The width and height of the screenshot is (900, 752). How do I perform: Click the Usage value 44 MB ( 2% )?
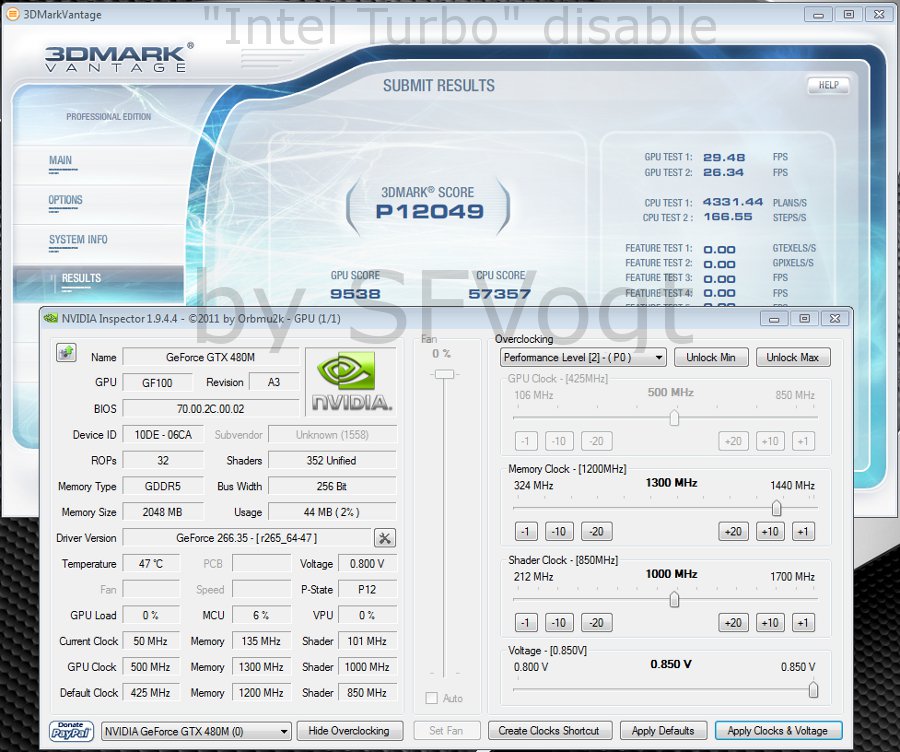click(x=332, y=512)
